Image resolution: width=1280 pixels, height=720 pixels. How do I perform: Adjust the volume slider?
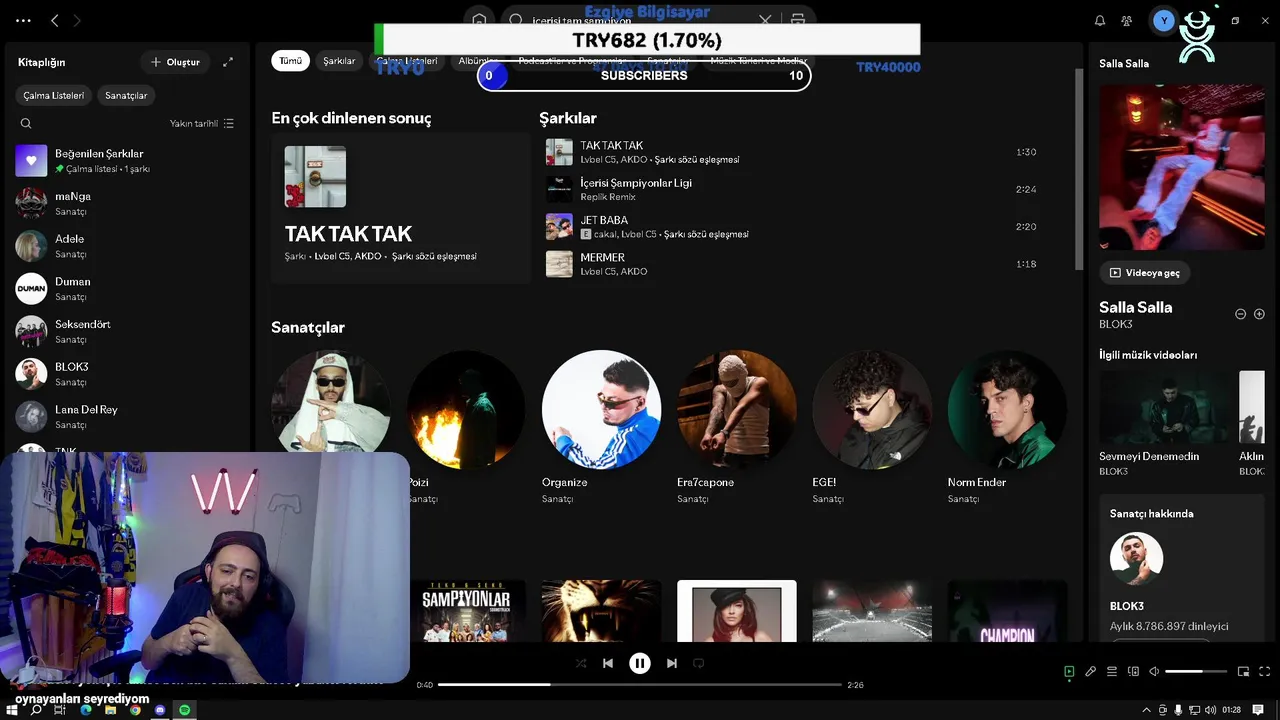(1196, 672)
